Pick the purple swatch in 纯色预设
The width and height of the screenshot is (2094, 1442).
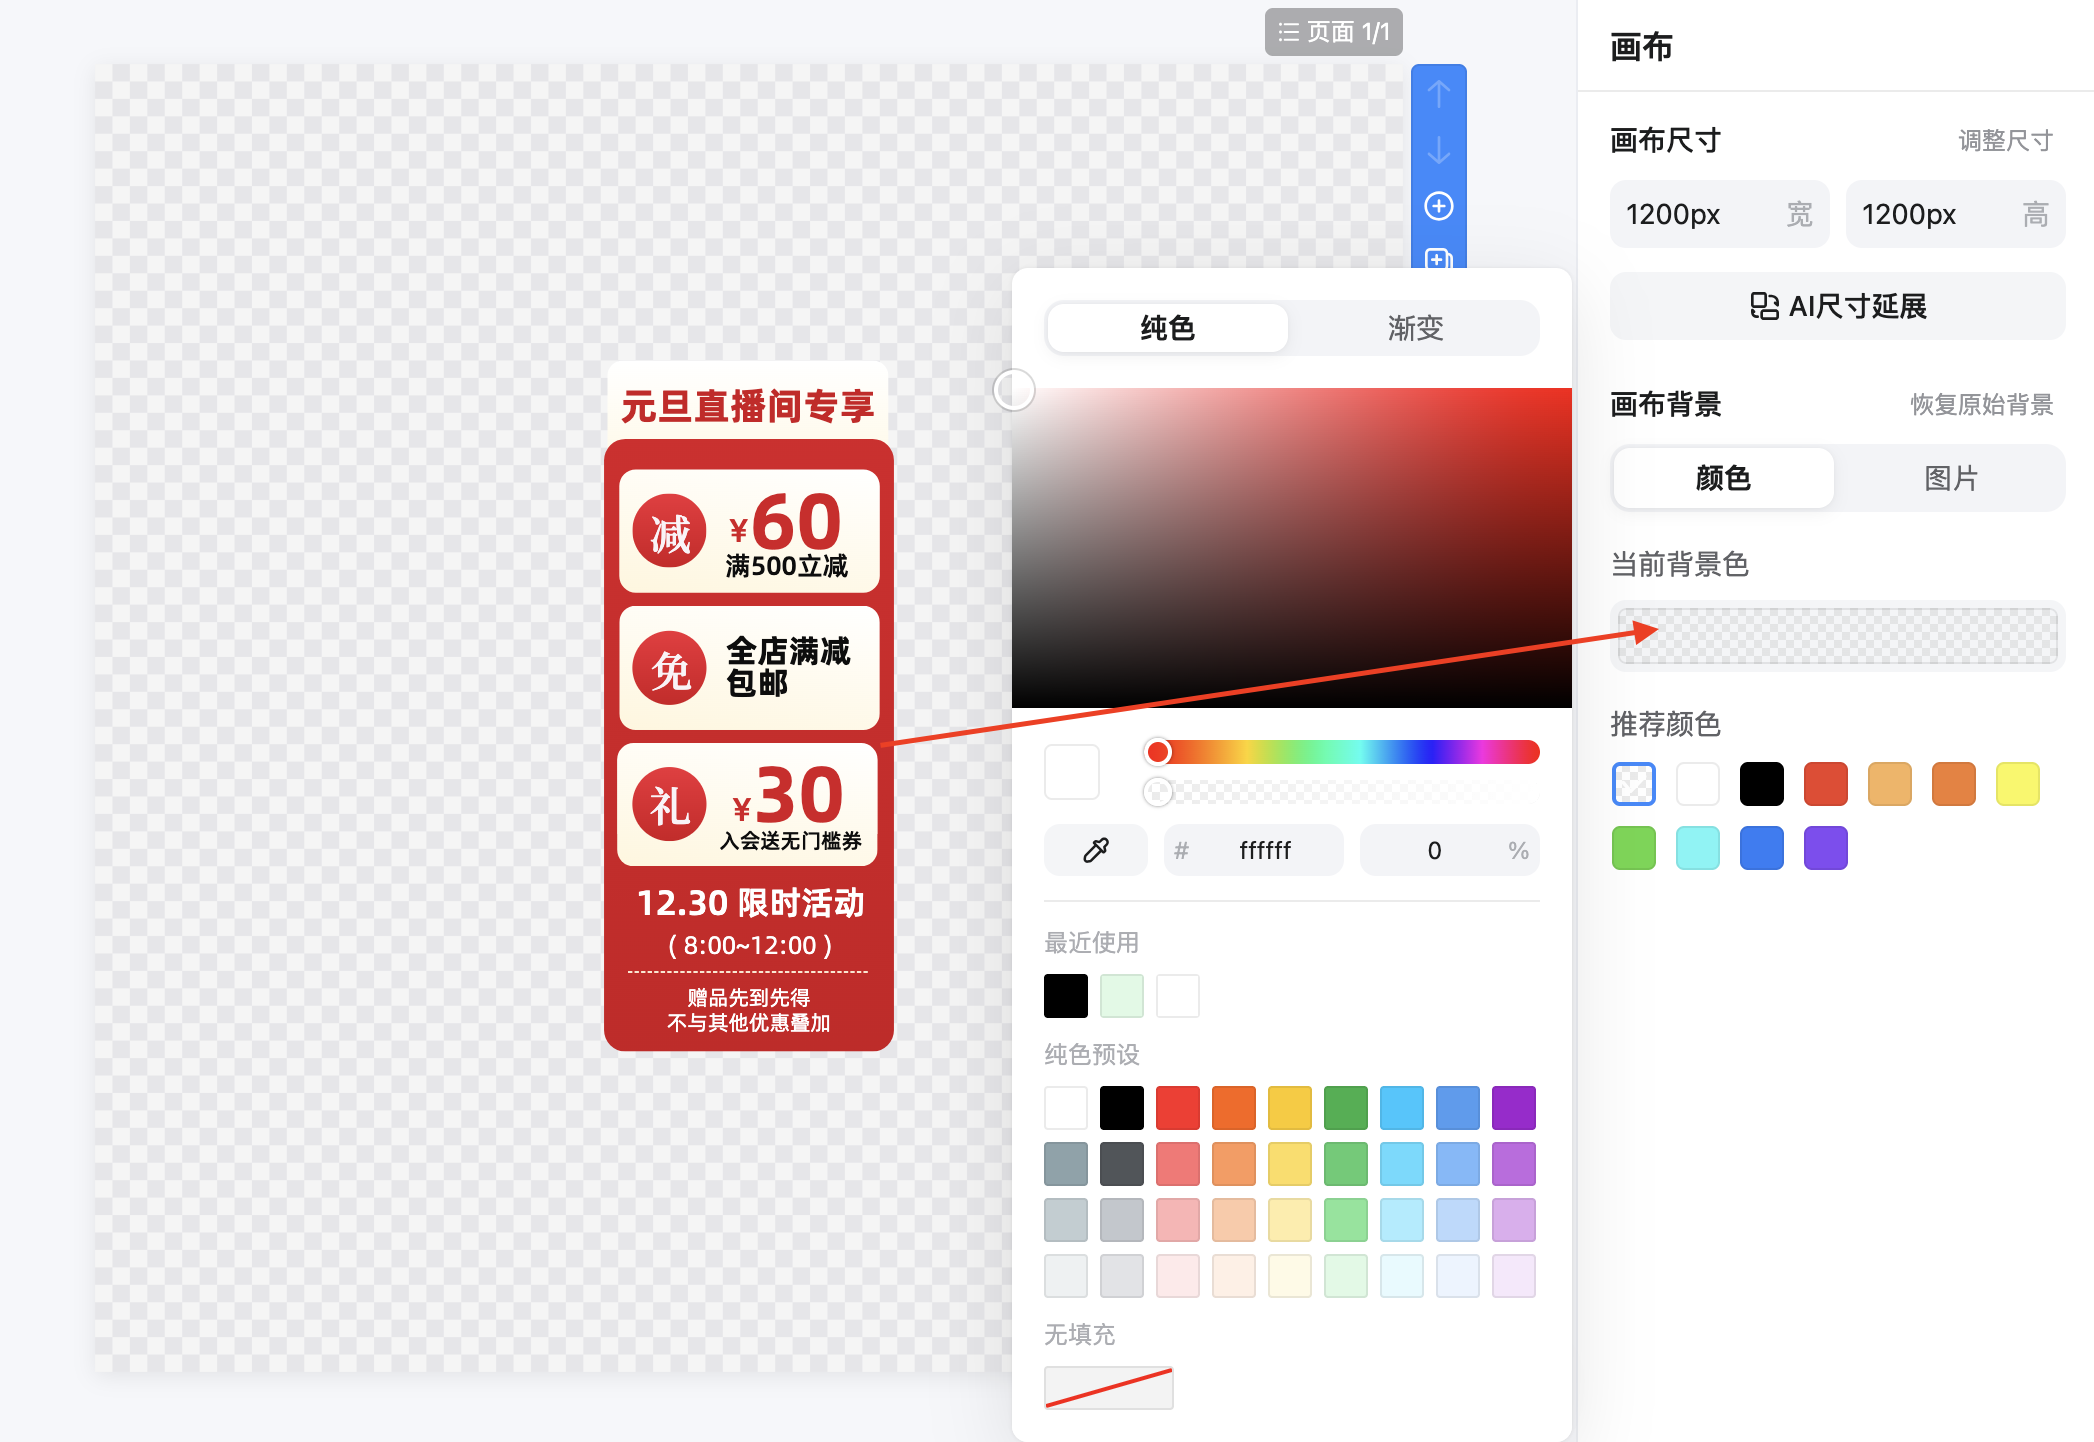click(1513, 1107)
